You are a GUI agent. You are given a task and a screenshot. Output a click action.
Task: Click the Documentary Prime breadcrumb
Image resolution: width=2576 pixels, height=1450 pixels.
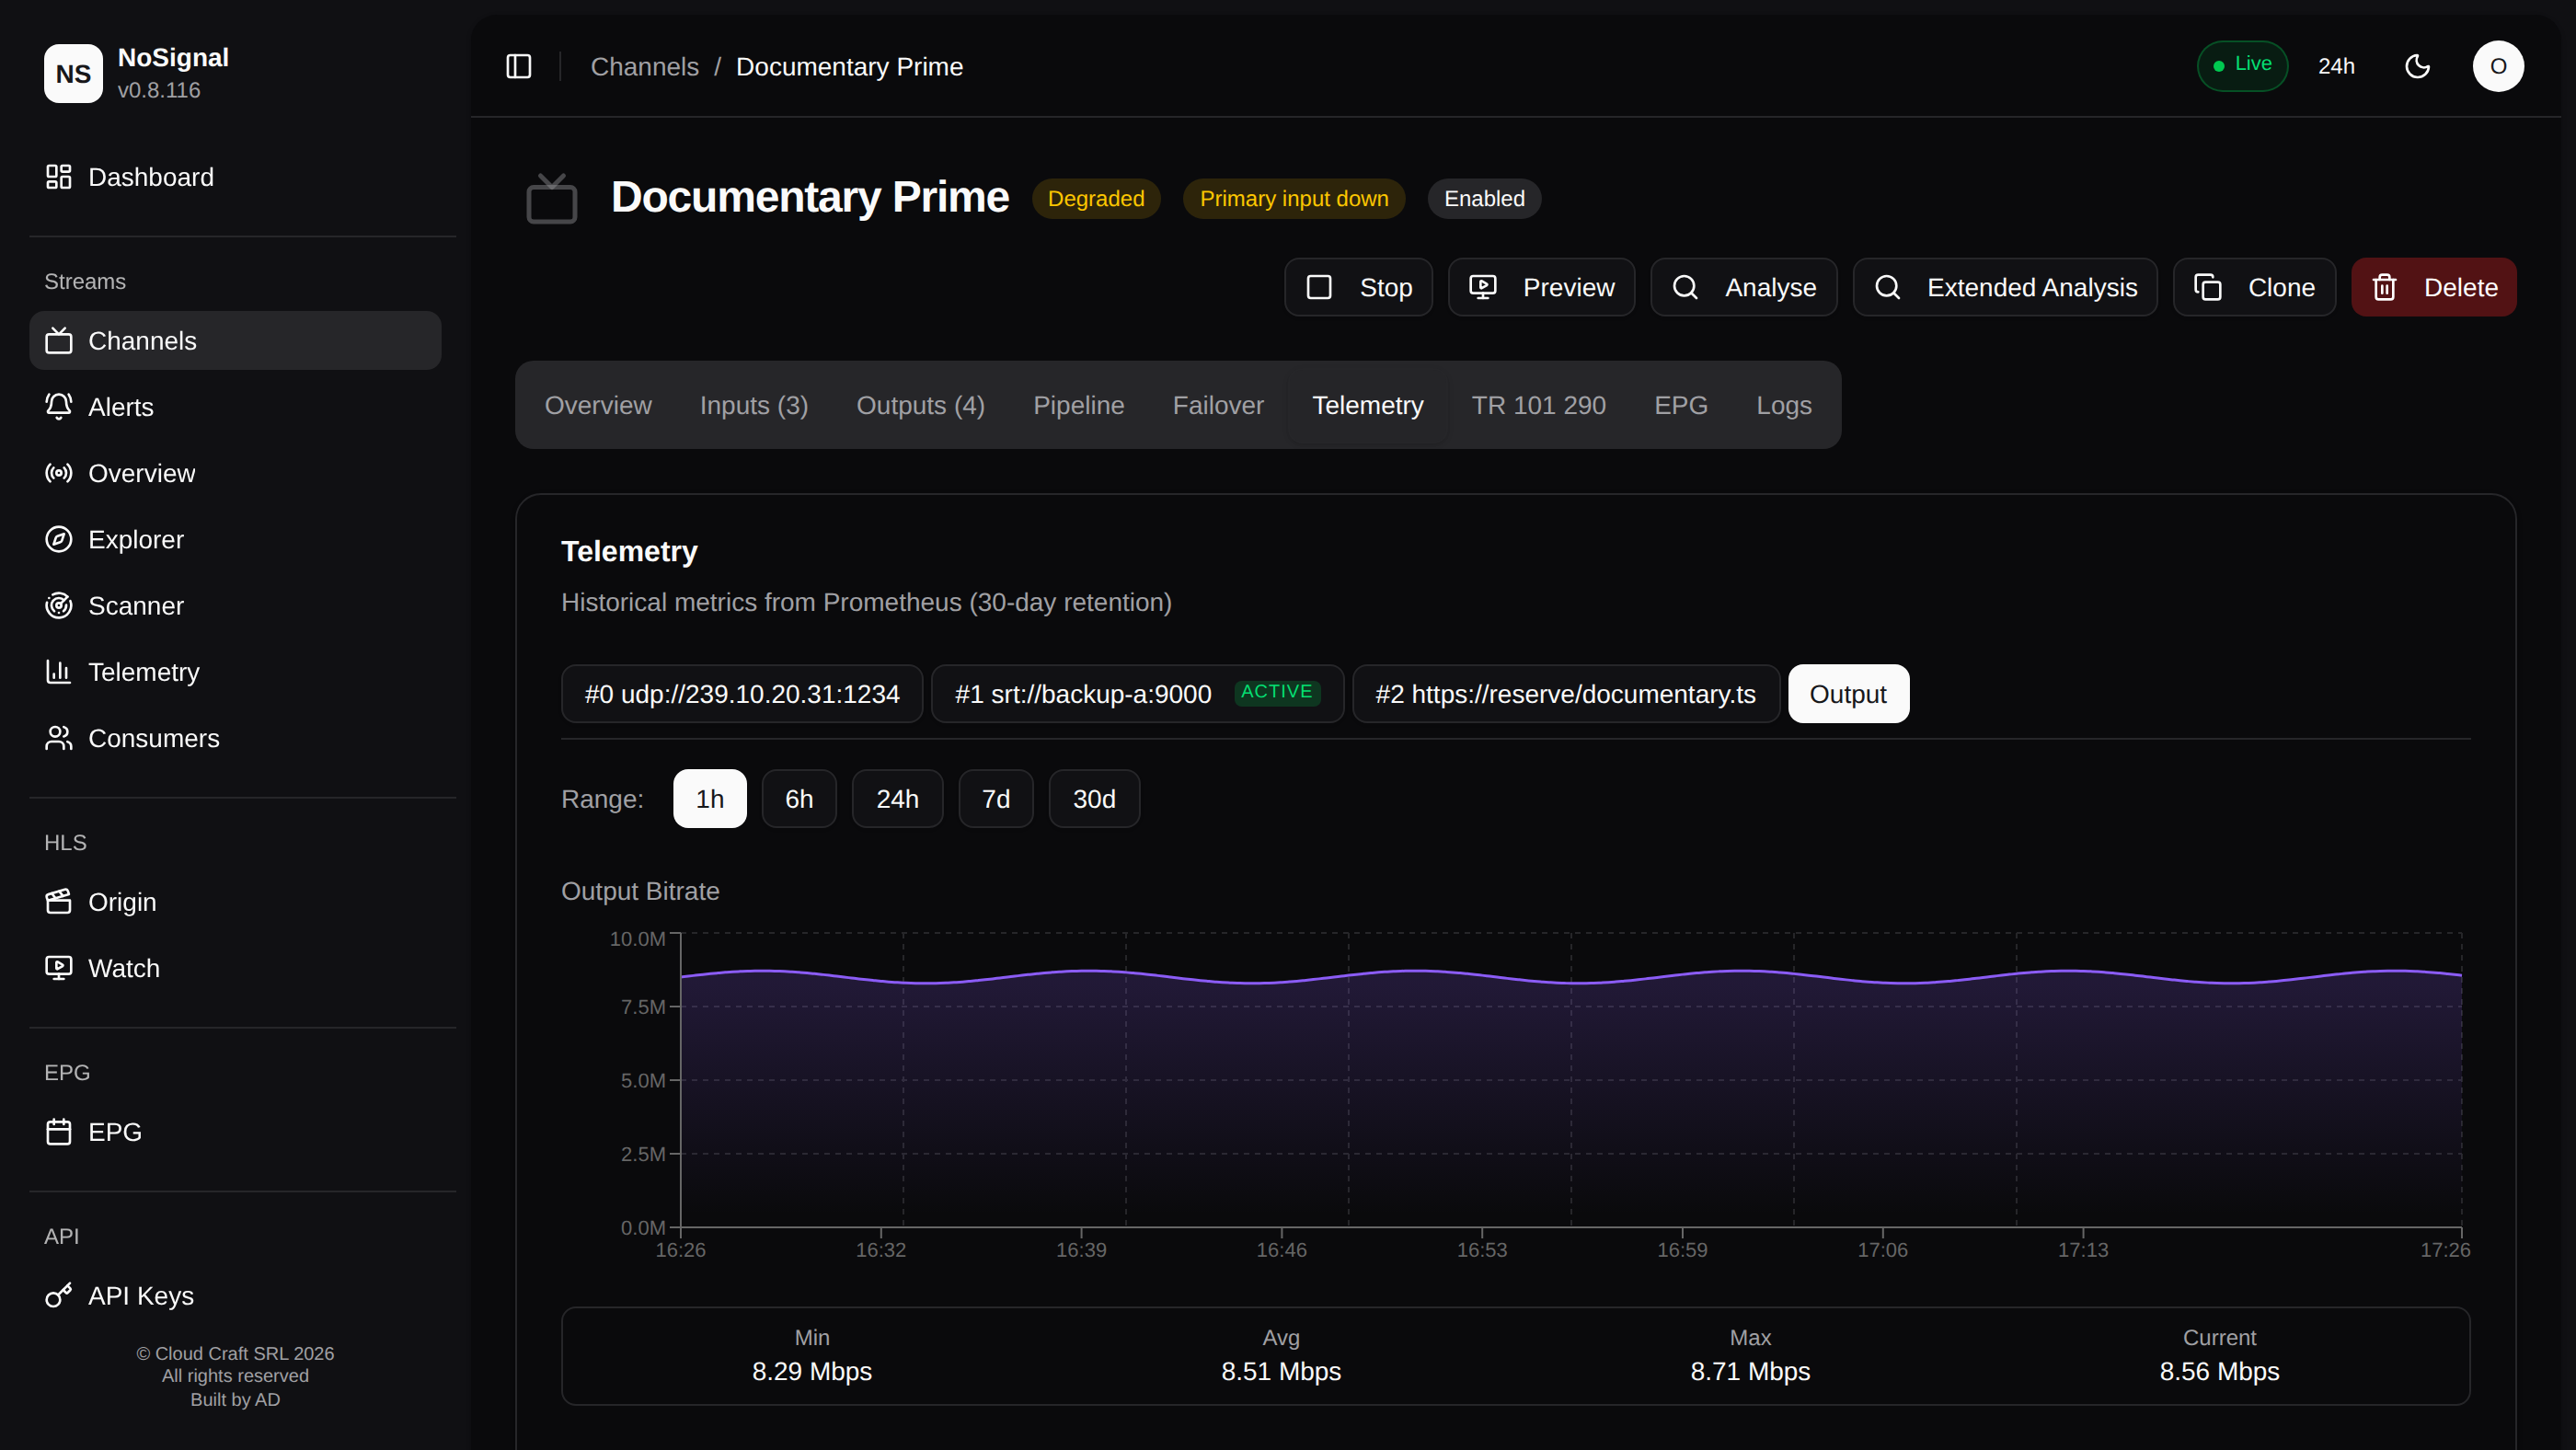point(849,66)
